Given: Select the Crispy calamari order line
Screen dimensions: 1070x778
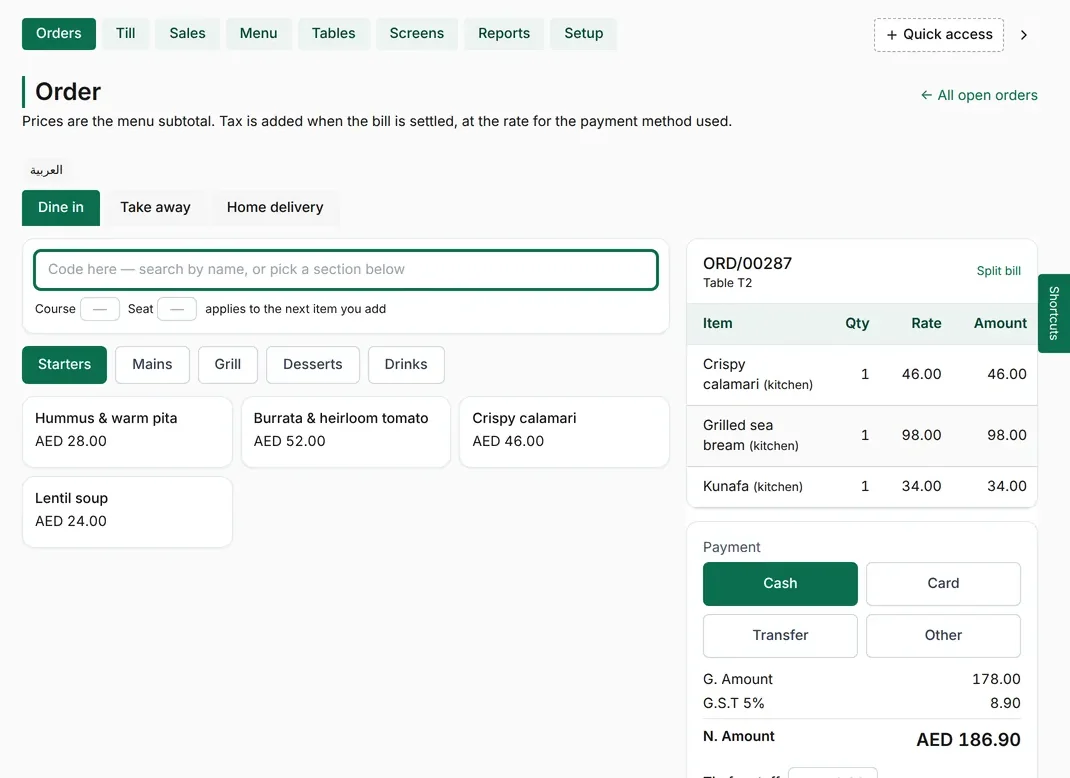Looking at the screenshot, I should point(862,375).
